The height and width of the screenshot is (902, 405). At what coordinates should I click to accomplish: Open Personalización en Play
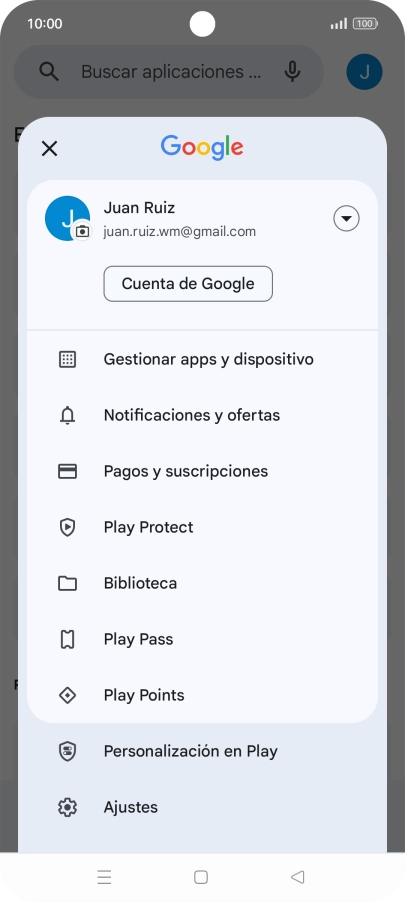[x=202, y=751]
